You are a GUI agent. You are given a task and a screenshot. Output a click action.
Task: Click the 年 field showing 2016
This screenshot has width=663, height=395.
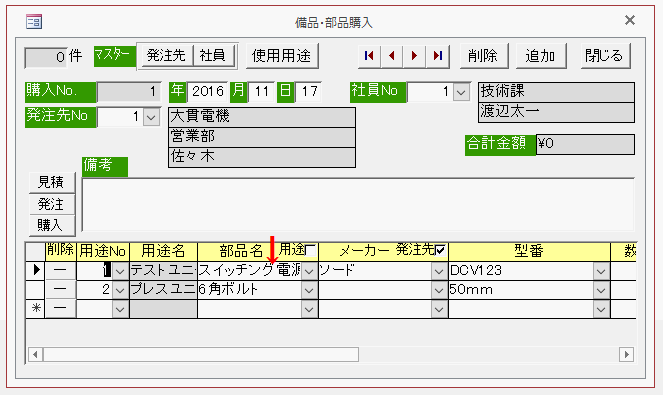pyautogui.click(x=207, y=91)
